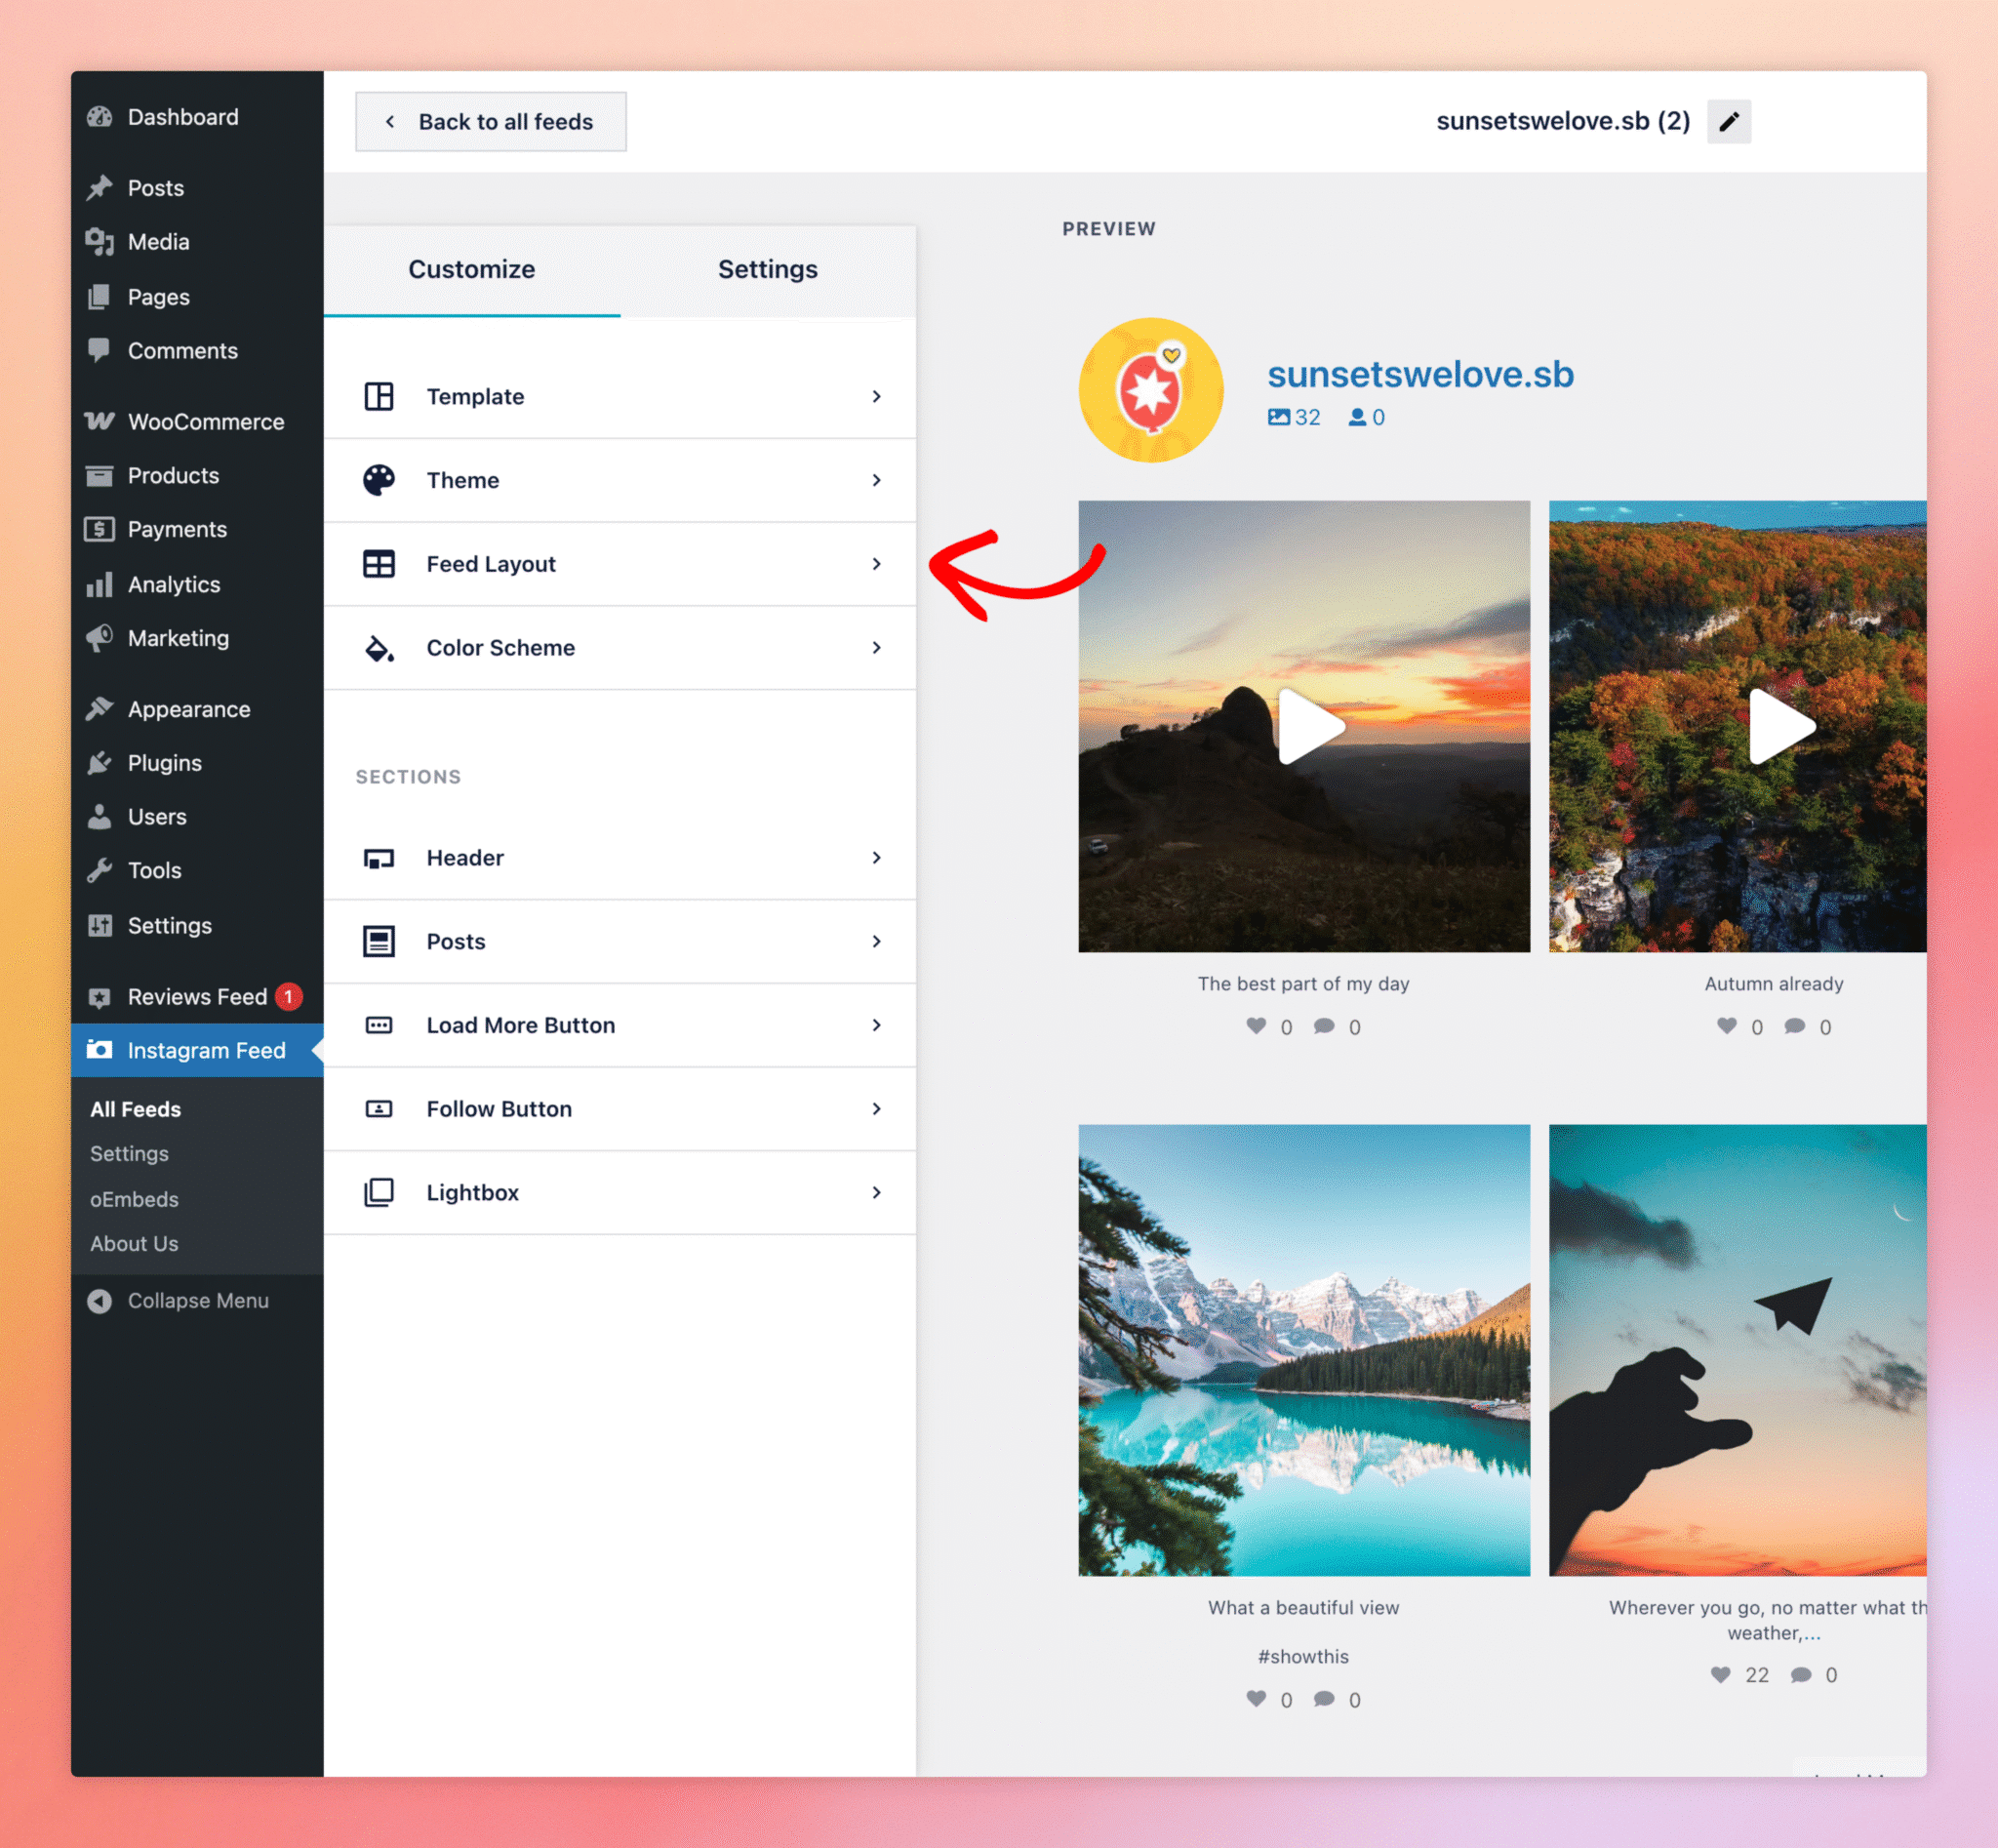Click the Theme palette icon
Image resolution: width=1998 pixels, height=1848 pixels.
(379, 480)
